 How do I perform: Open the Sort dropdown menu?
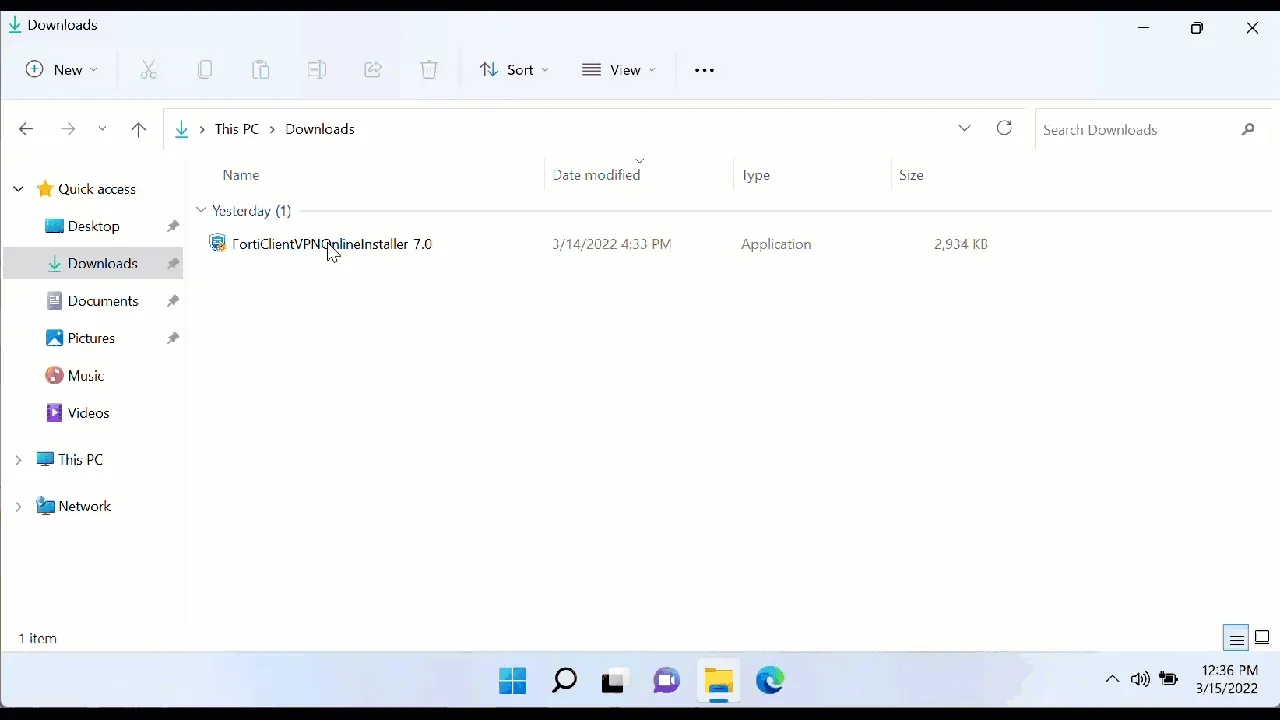click(514, 70)
